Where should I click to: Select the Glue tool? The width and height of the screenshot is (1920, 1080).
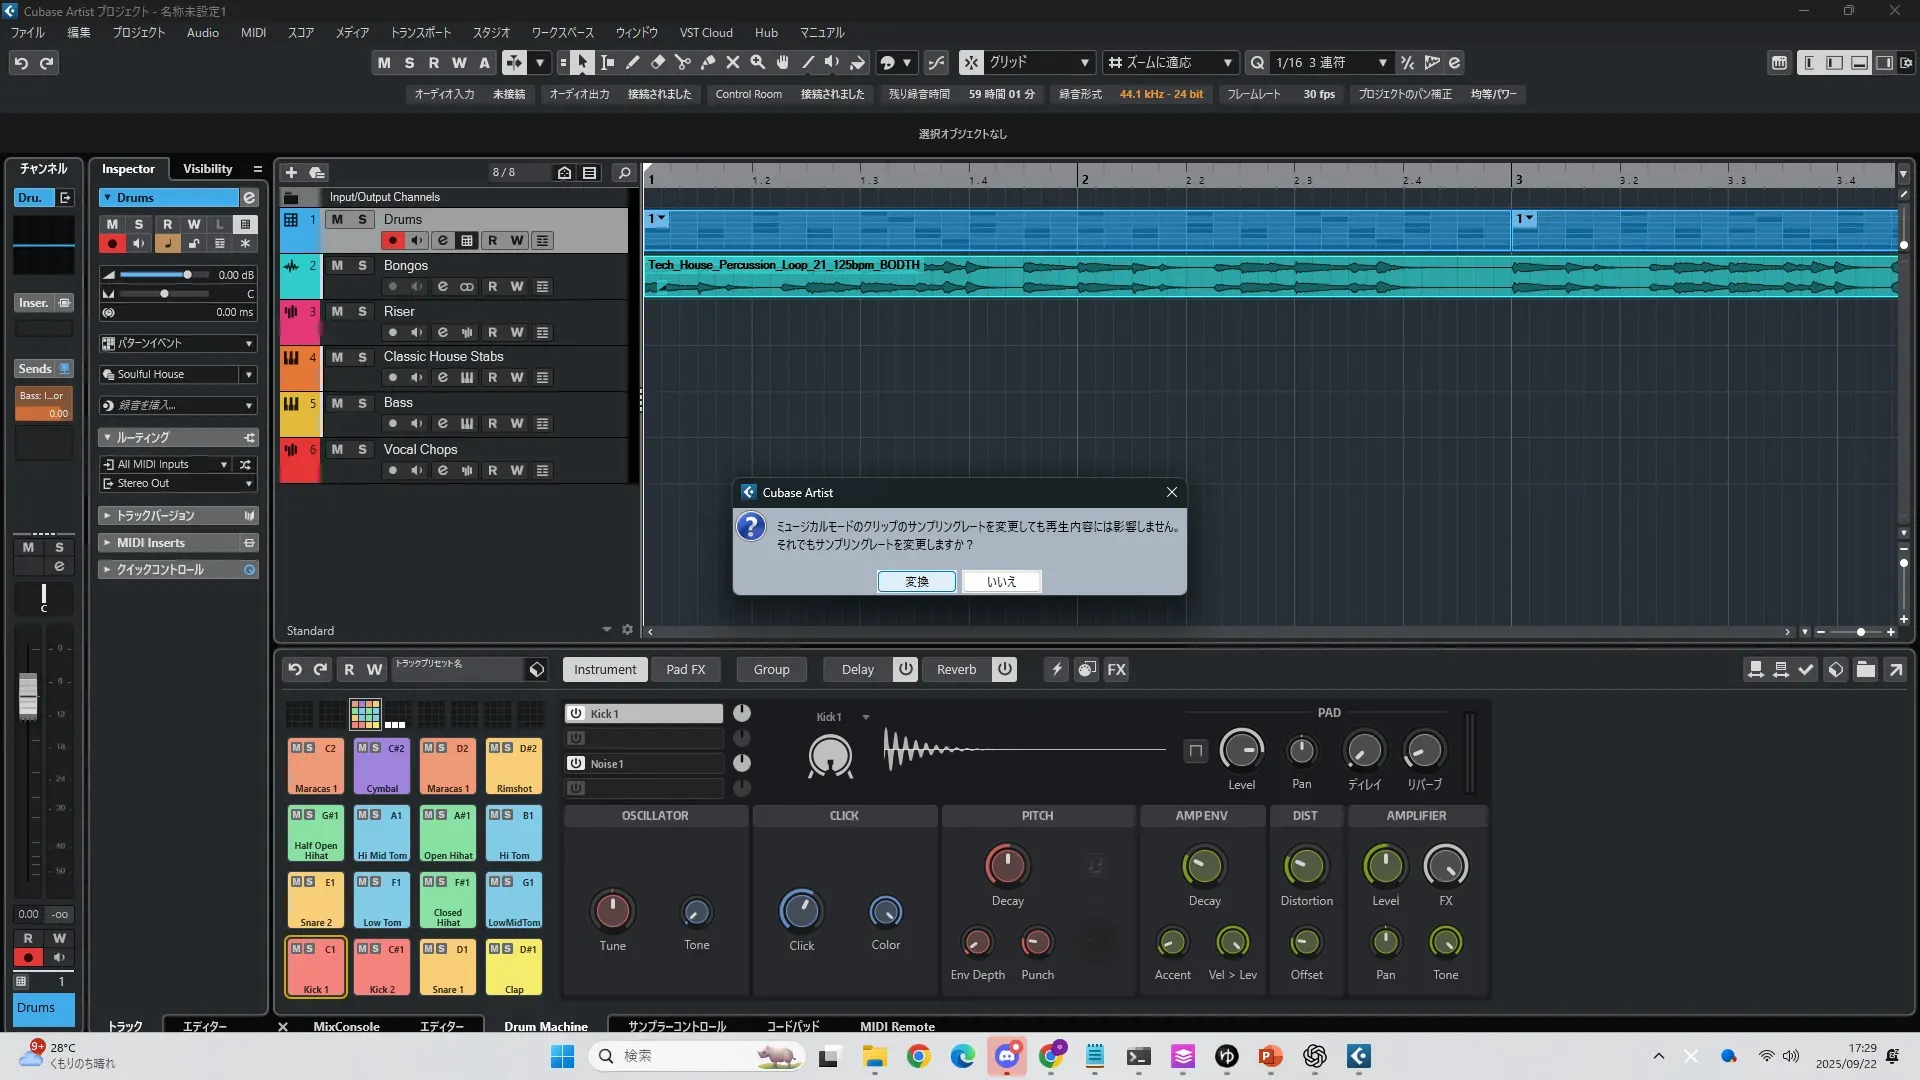click(708, 63)
